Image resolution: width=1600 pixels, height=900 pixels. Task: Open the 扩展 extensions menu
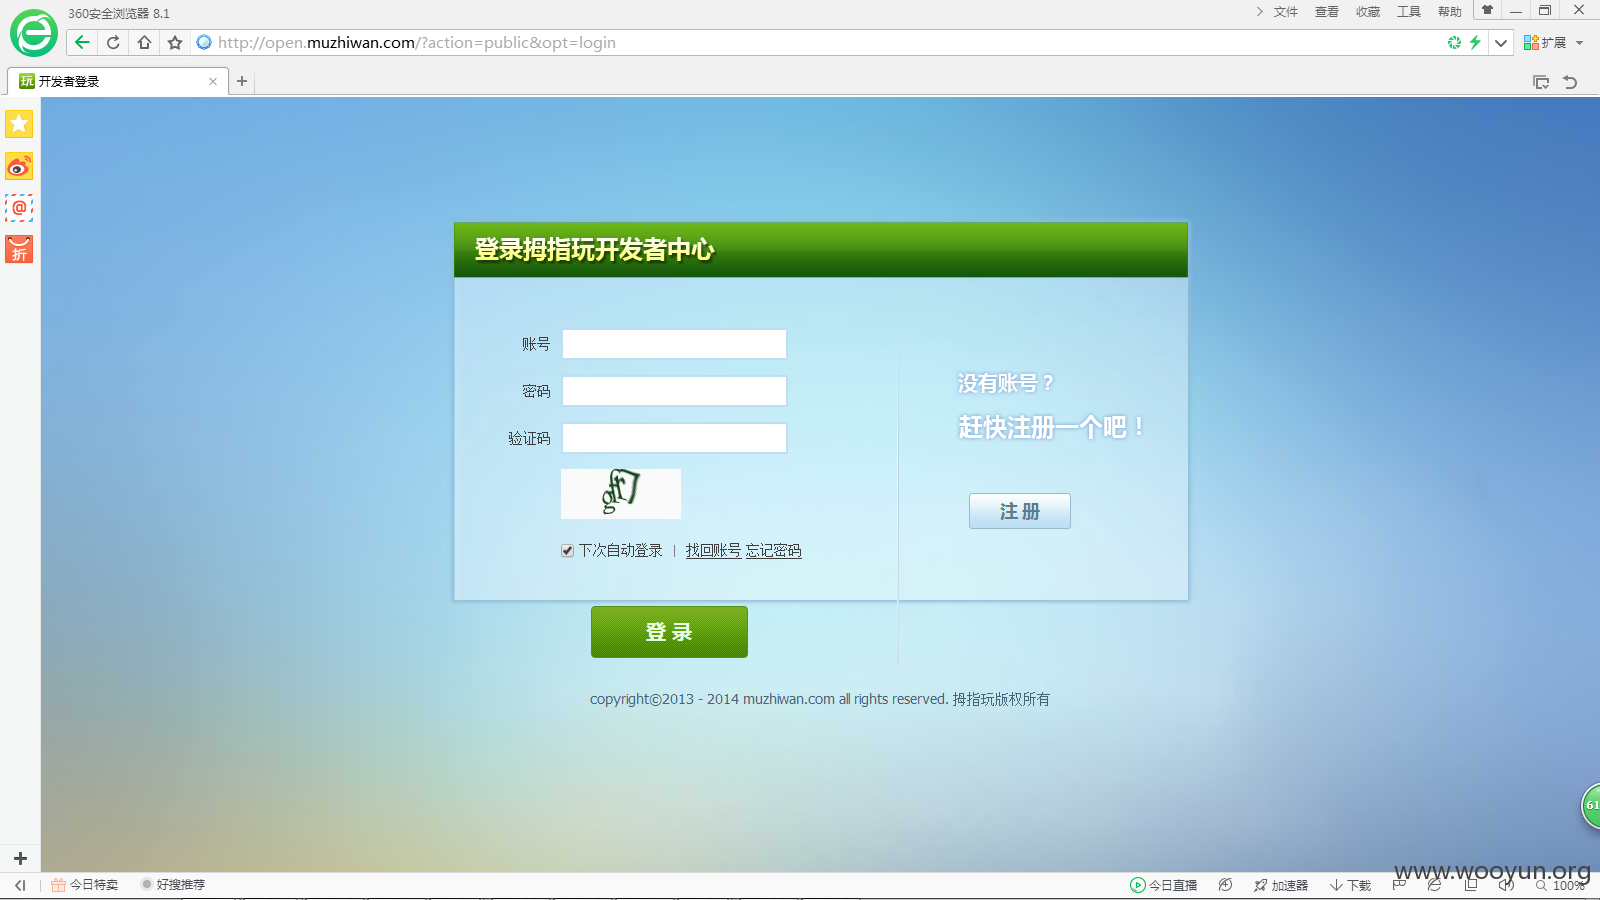(x=1554, y=43)
